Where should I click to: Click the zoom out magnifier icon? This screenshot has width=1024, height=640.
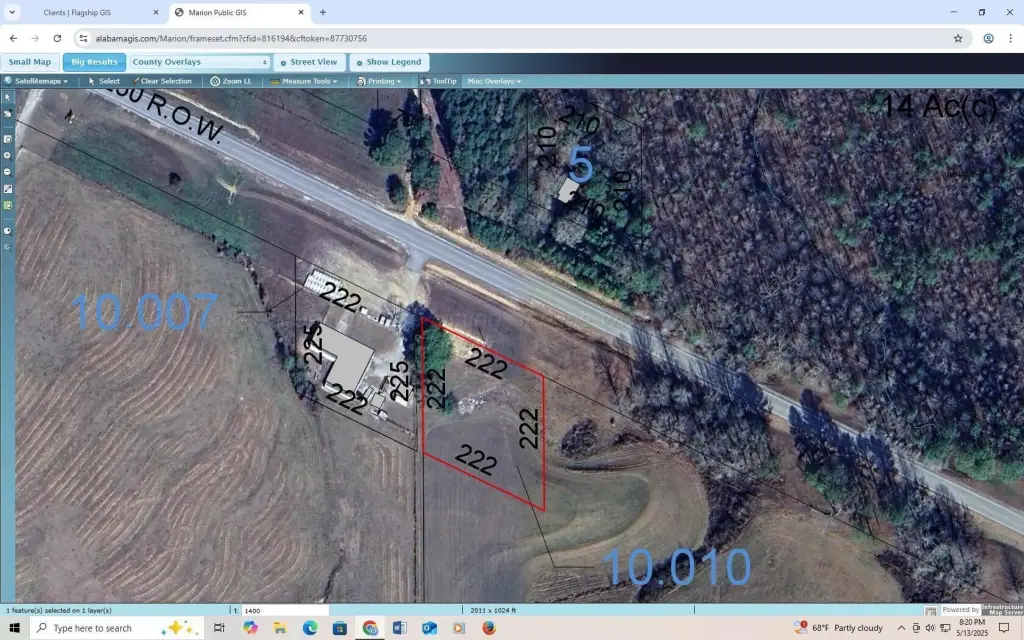pyautogui.click(x=7, y=172)
